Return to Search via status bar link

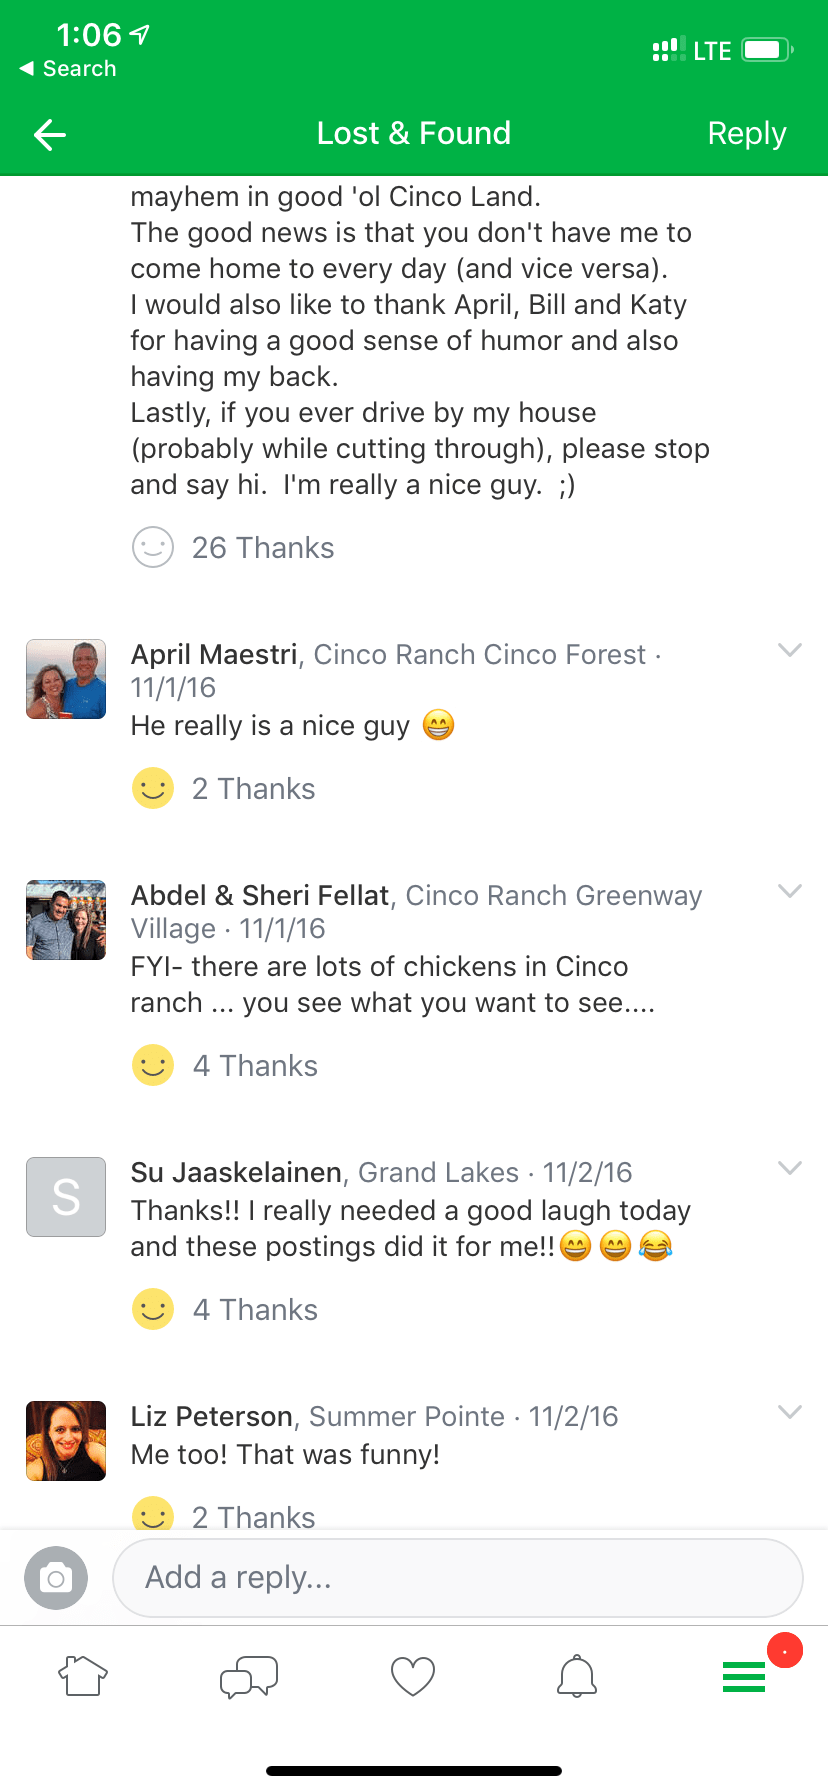[68, 69]
